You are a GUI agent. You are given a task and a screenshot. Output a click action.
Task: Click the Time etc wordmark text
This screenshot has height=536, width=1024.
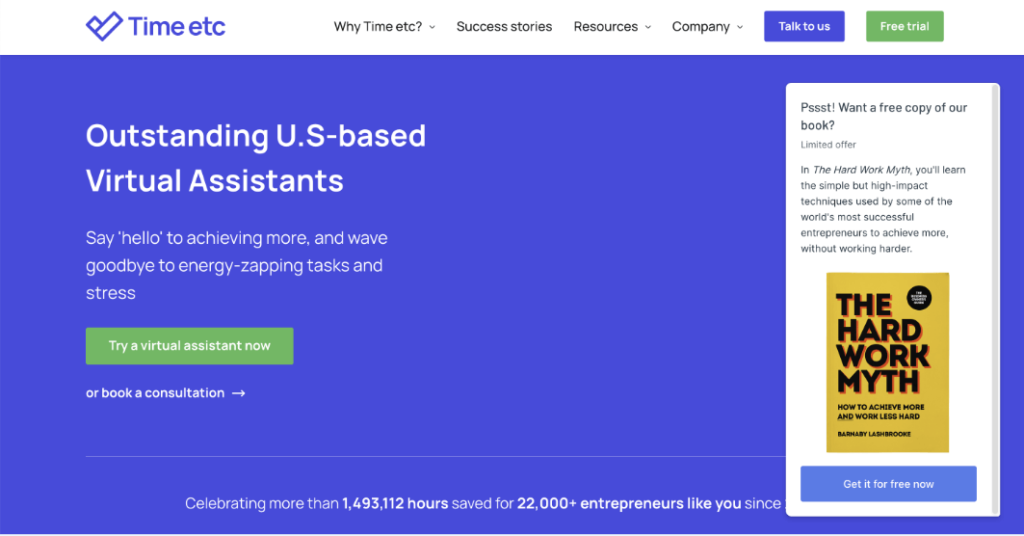(x=176, y=27)
